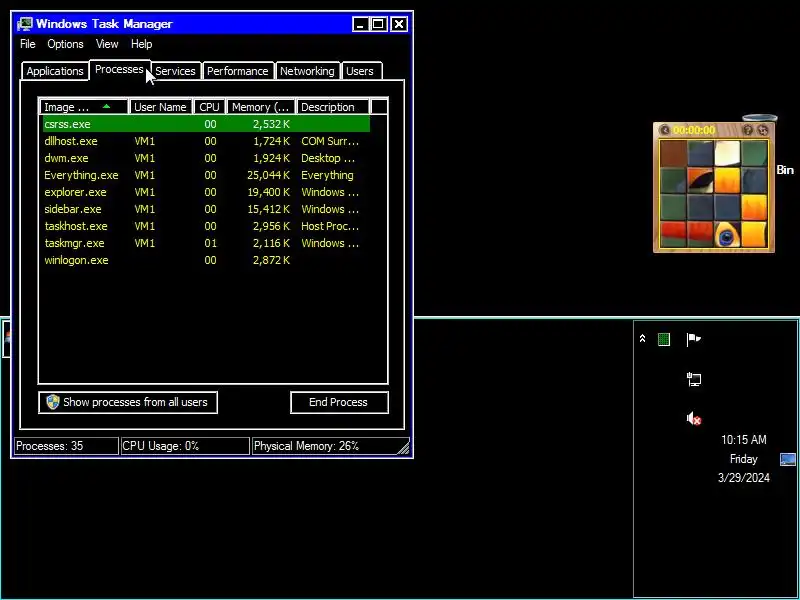Open the clock showing 10:15 AM
The image size is (800, 600).
[743, 440]
